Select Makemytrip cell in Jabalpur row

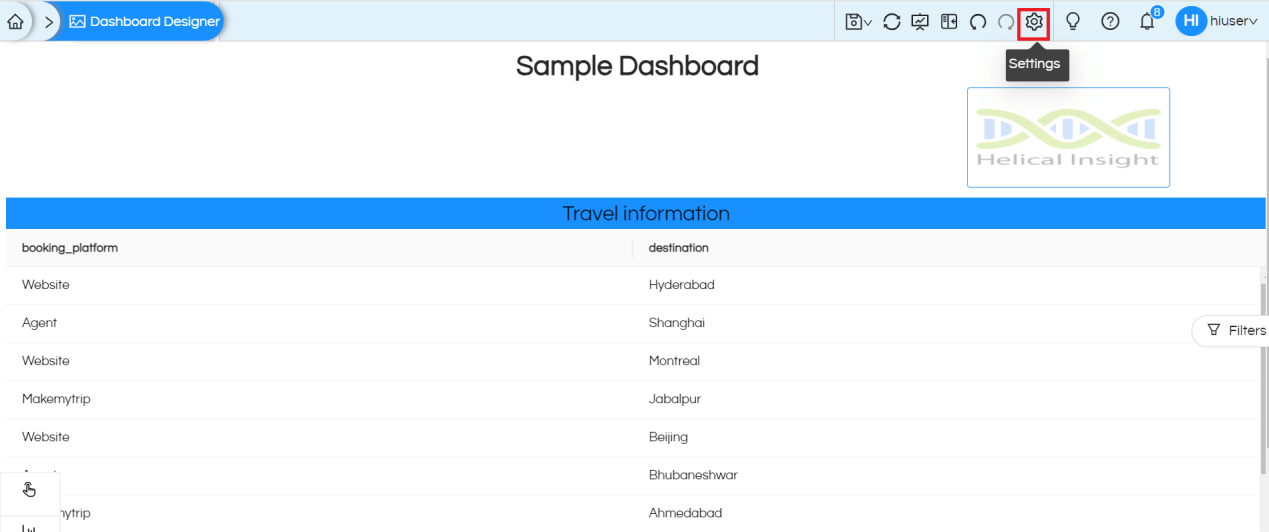56,399
